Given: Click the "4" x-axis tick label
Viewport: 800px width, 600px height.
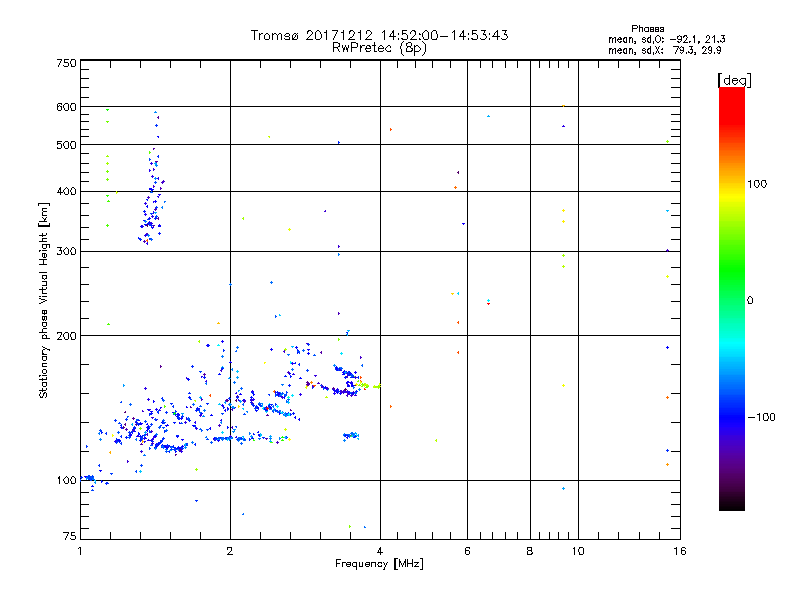Looking at the screenshot, I should (380, 551).
